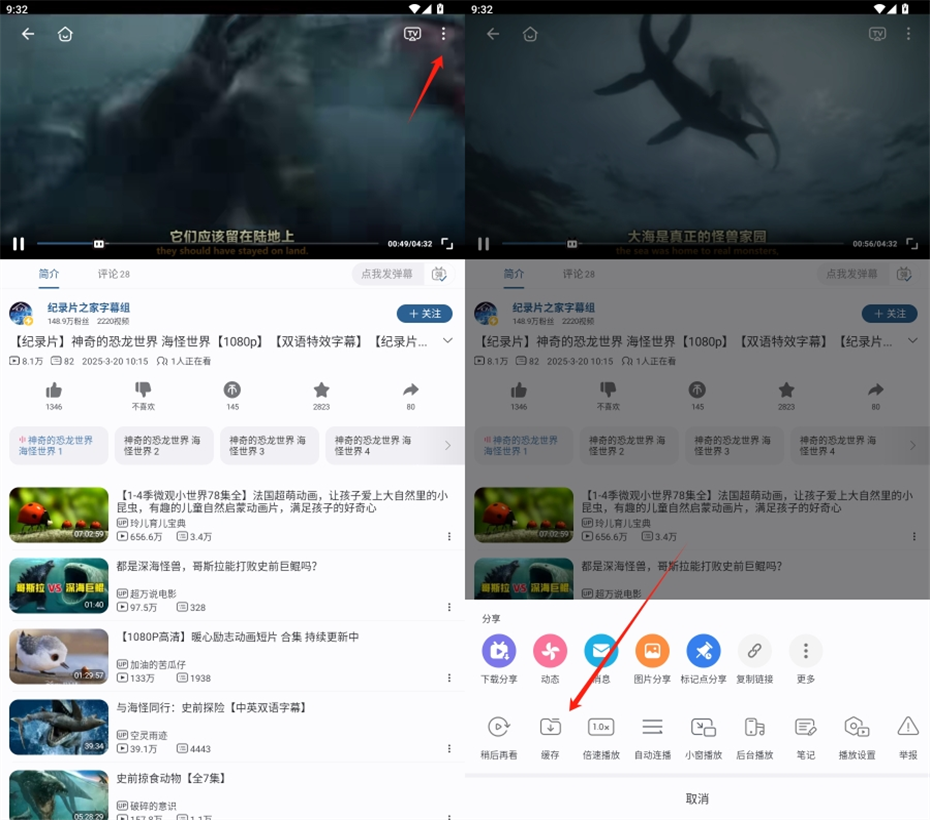Click the progress thumb at 00:49
The image size is (930, 820).
[x=99, y=244]
